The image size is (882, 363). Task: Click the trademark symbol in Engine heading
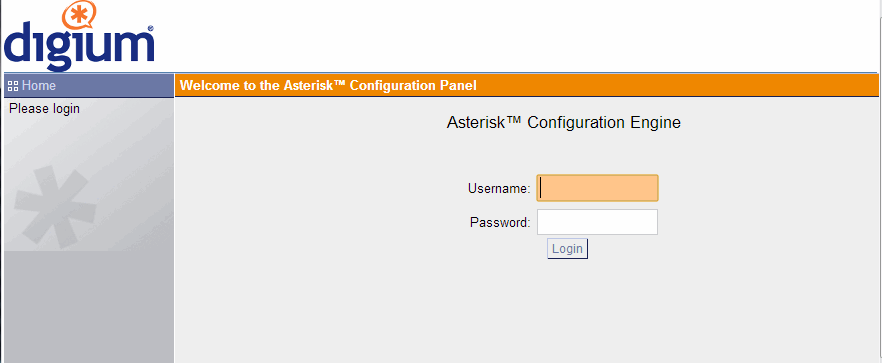click(515, 120)
